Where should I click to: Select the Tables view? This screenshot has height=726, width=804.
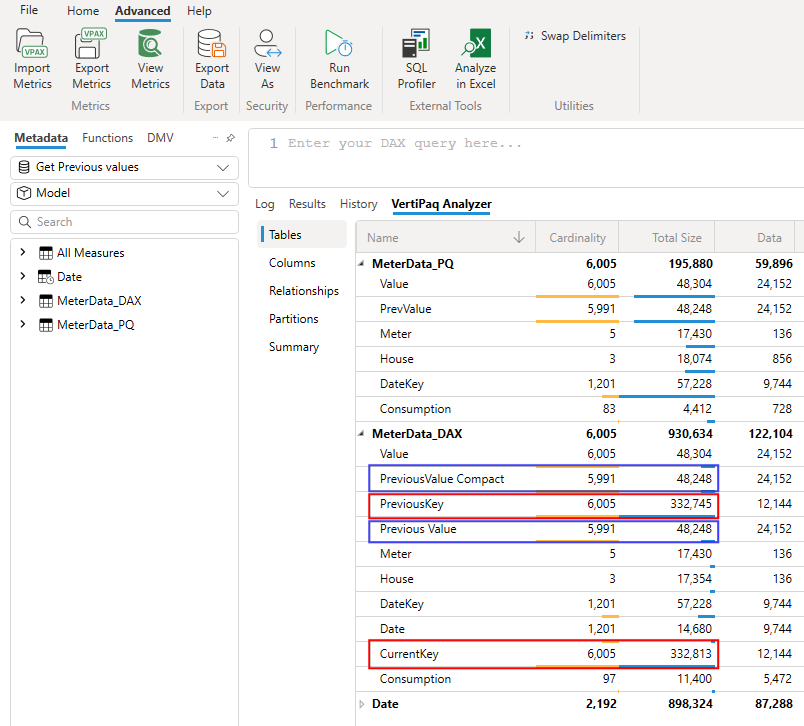coord(302,235)
